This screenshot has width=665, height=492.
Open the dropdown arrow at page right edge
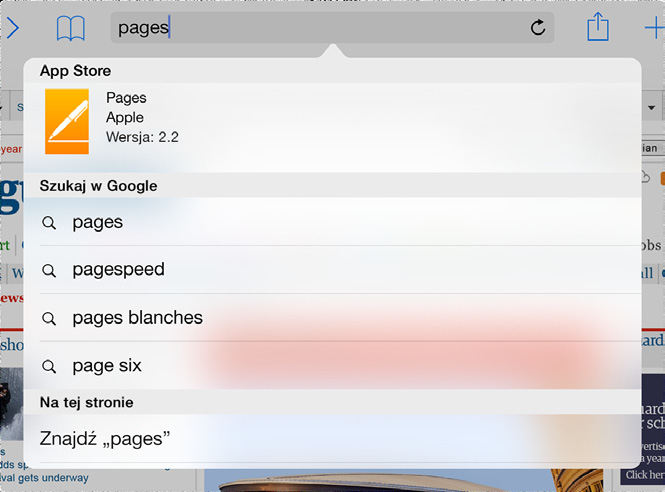(x=652, y=108)
